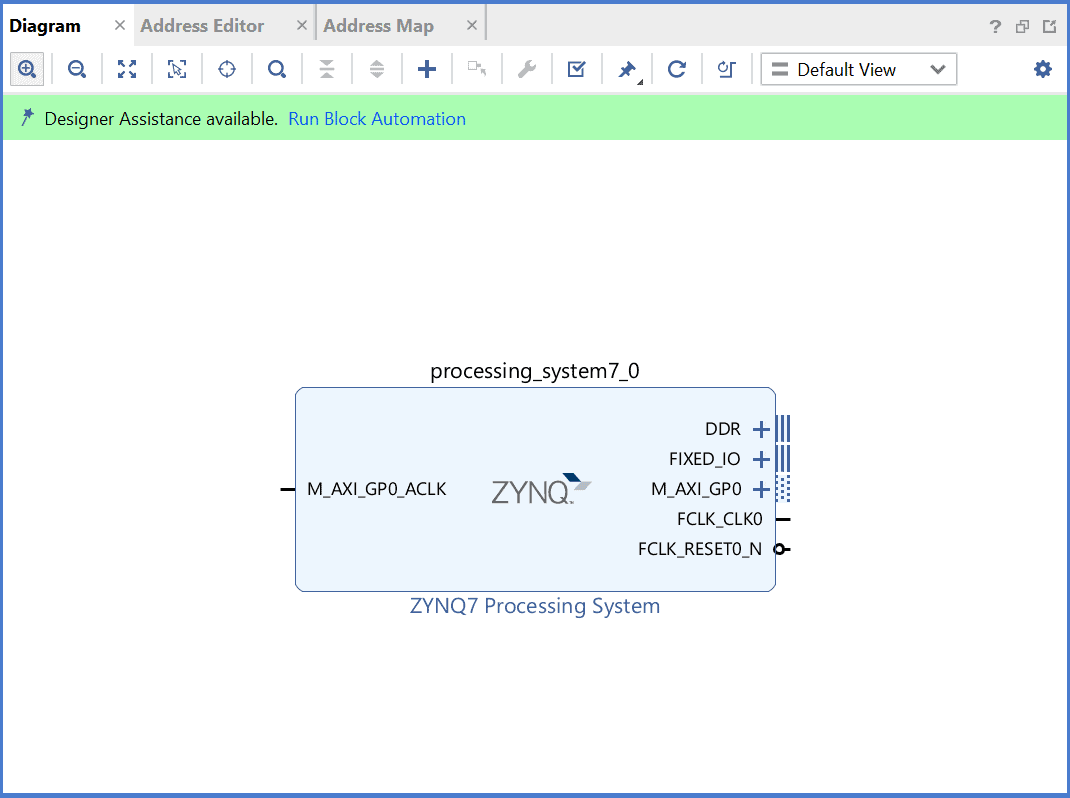Validate design with the checkmark icon
Viewport: 1070px width, 798px height.
(x=576, y=69)
